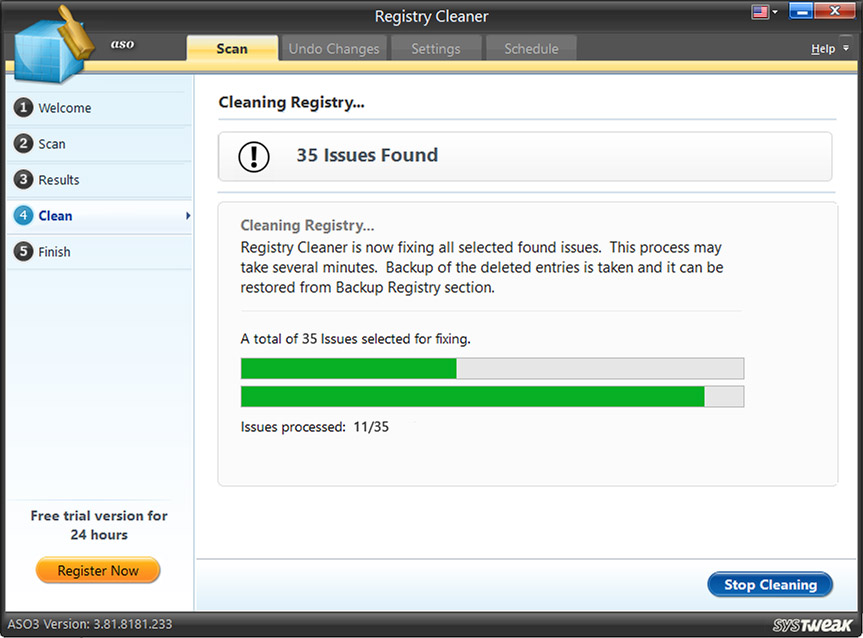Click Stop Cleaning to halt the process

click(769, 584)
